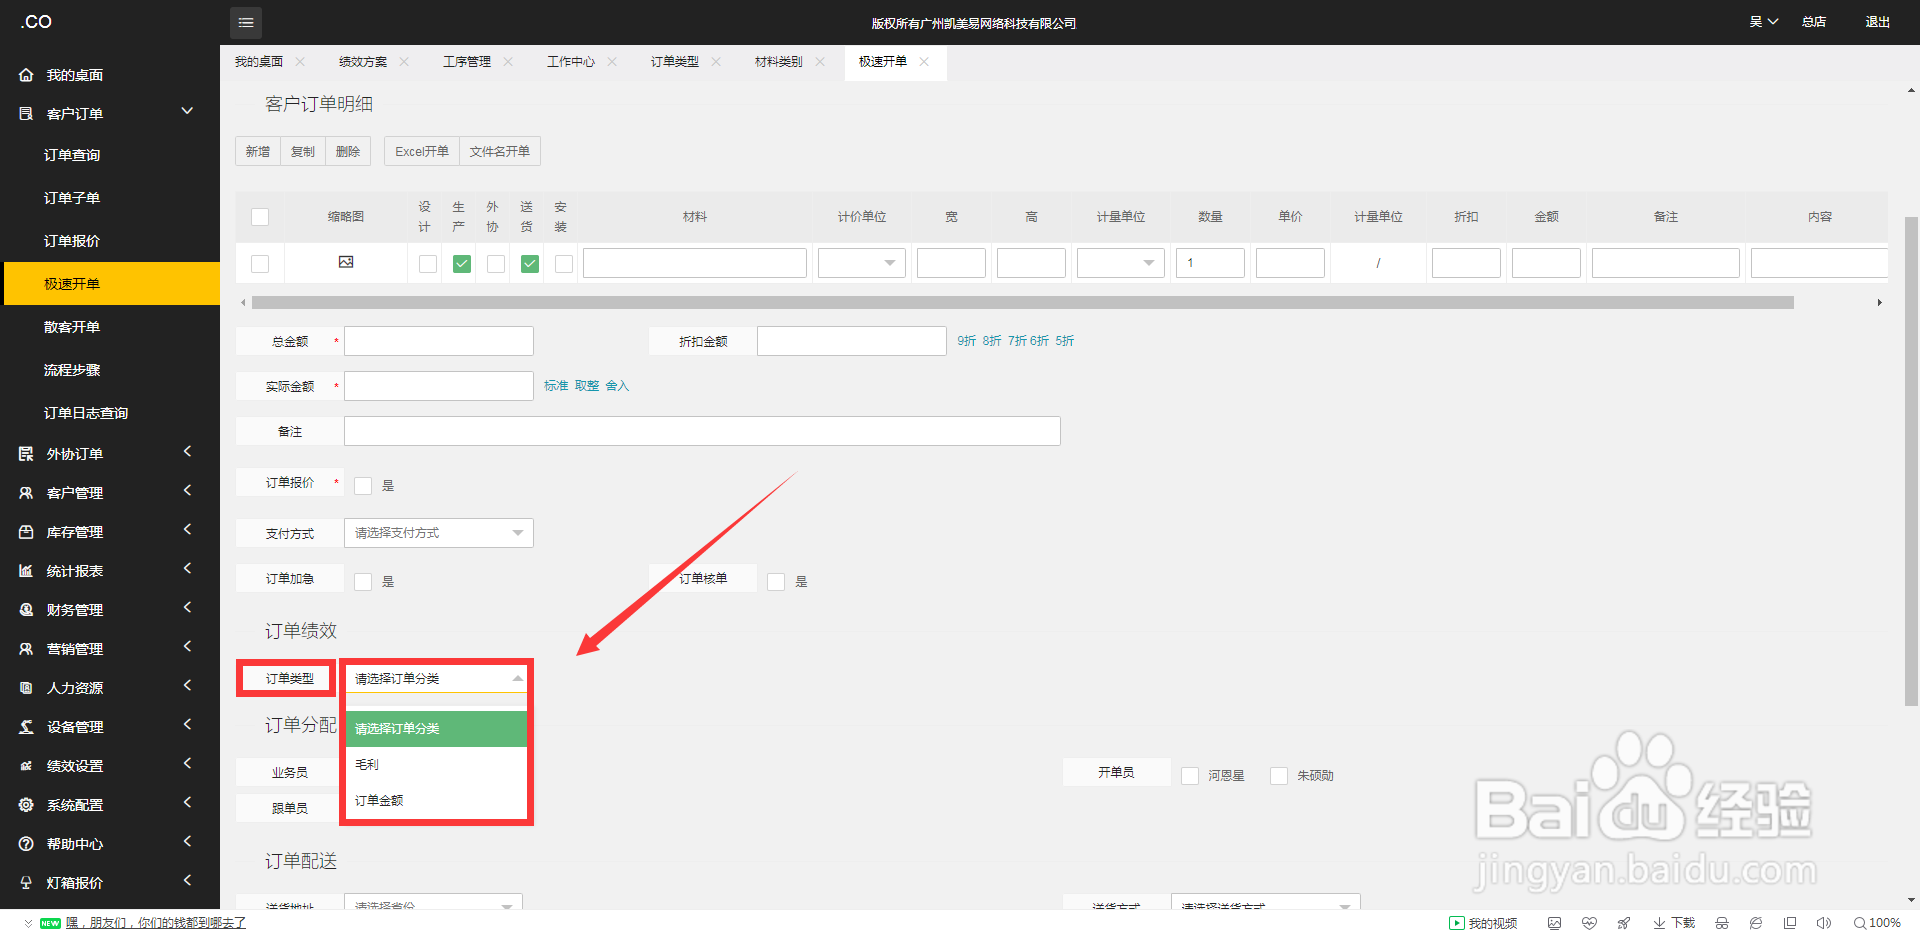1920x935 pixels.
Task: Apply the 9折 discount link
Action: pos(966,341)
